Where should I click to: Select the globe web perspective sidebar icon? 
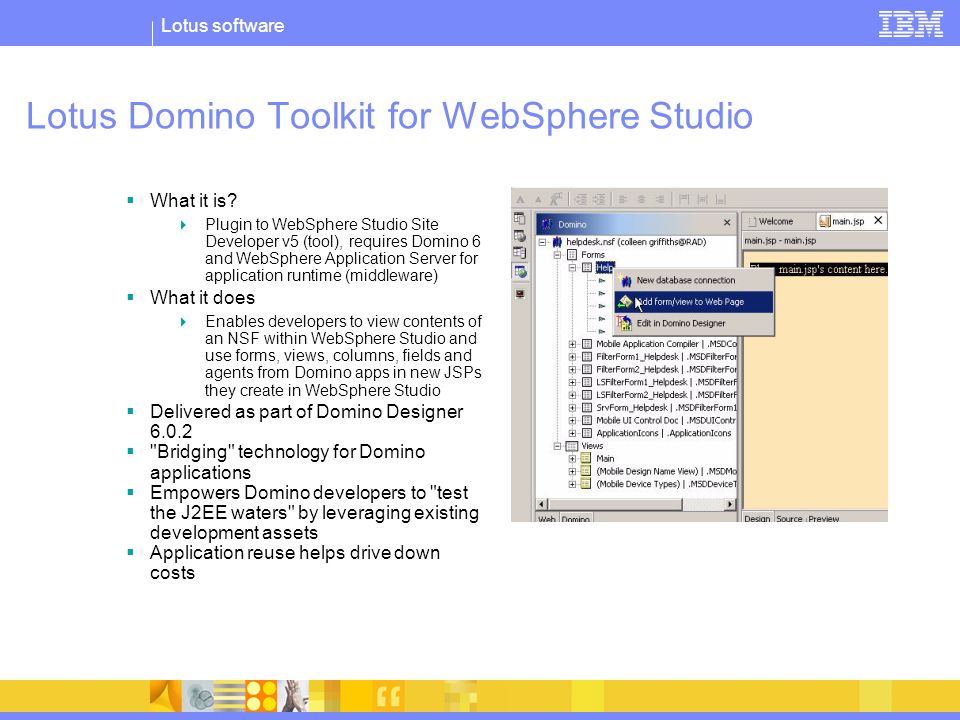pos(520,272)
